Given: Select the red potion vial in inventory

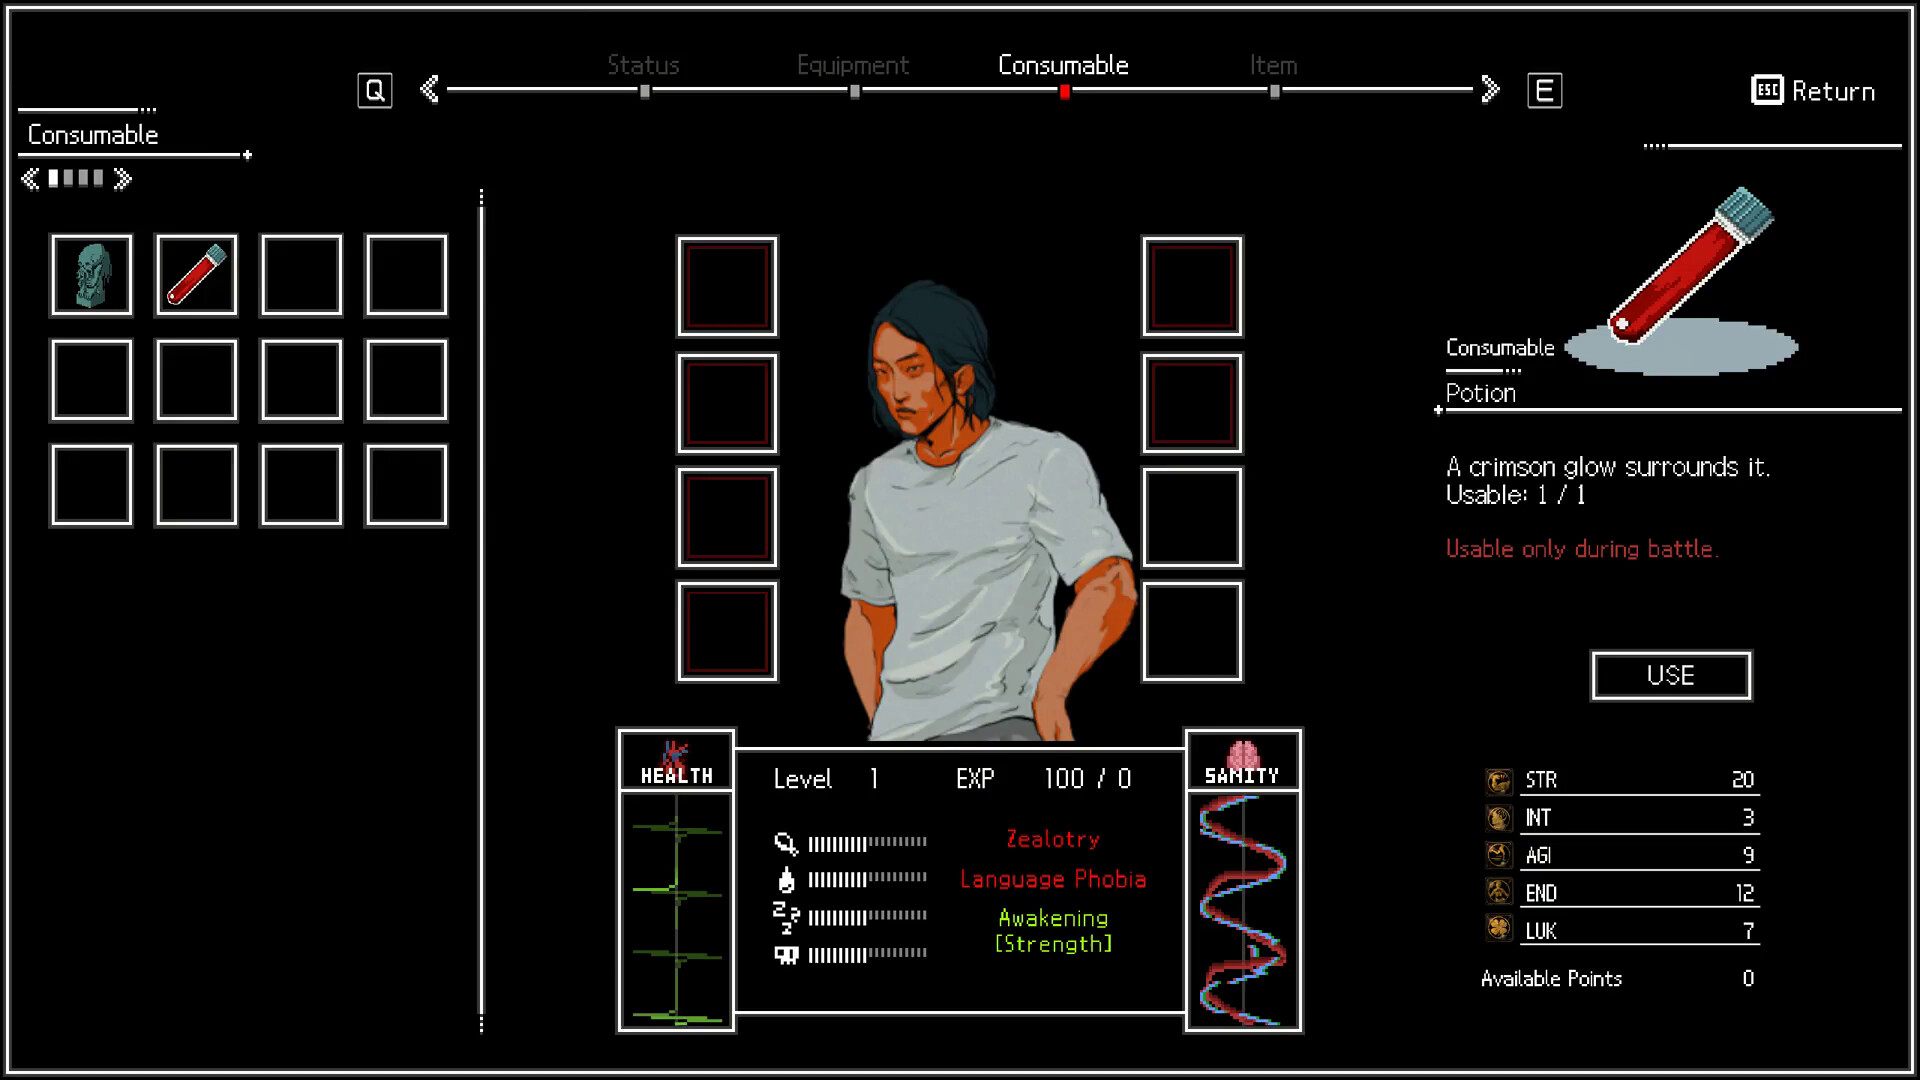Looking at the screenshot, I should click(196, 275).
